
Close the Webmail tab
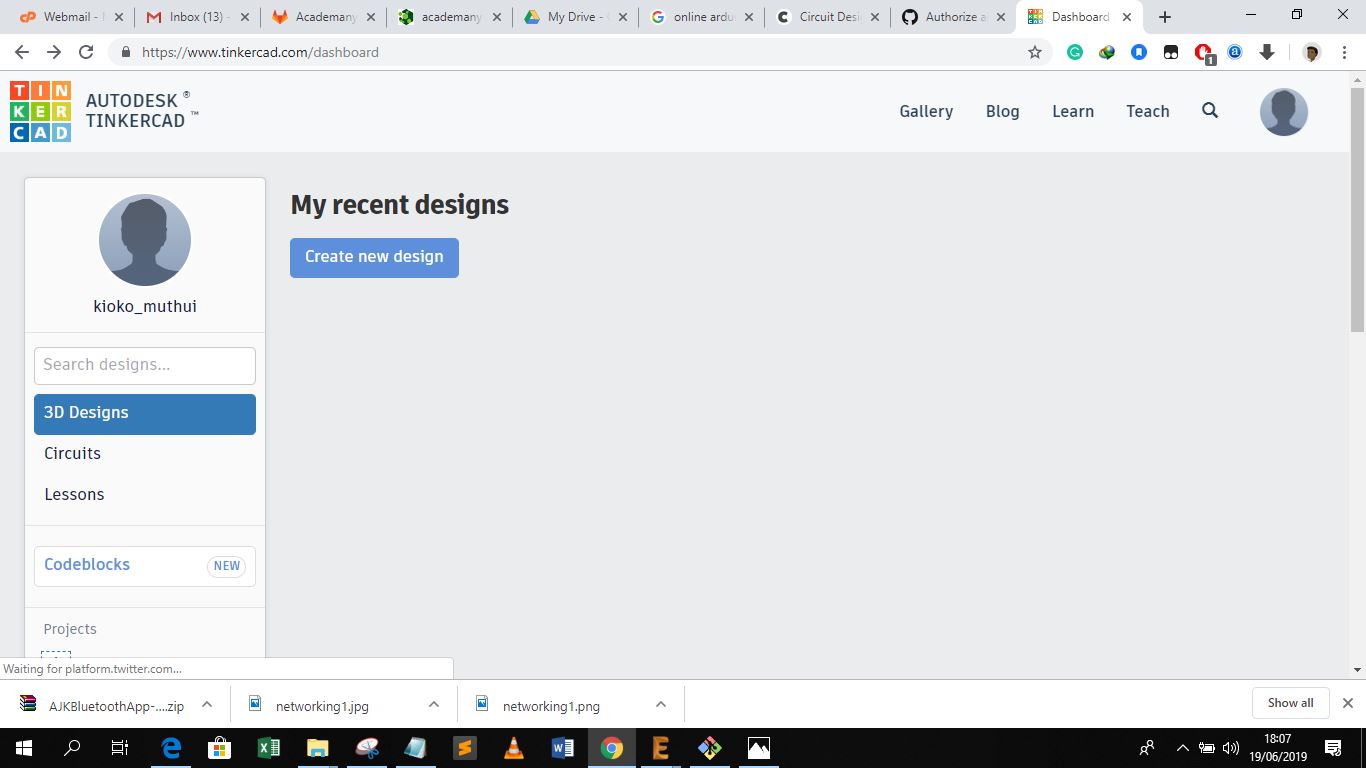click(119, 17)
